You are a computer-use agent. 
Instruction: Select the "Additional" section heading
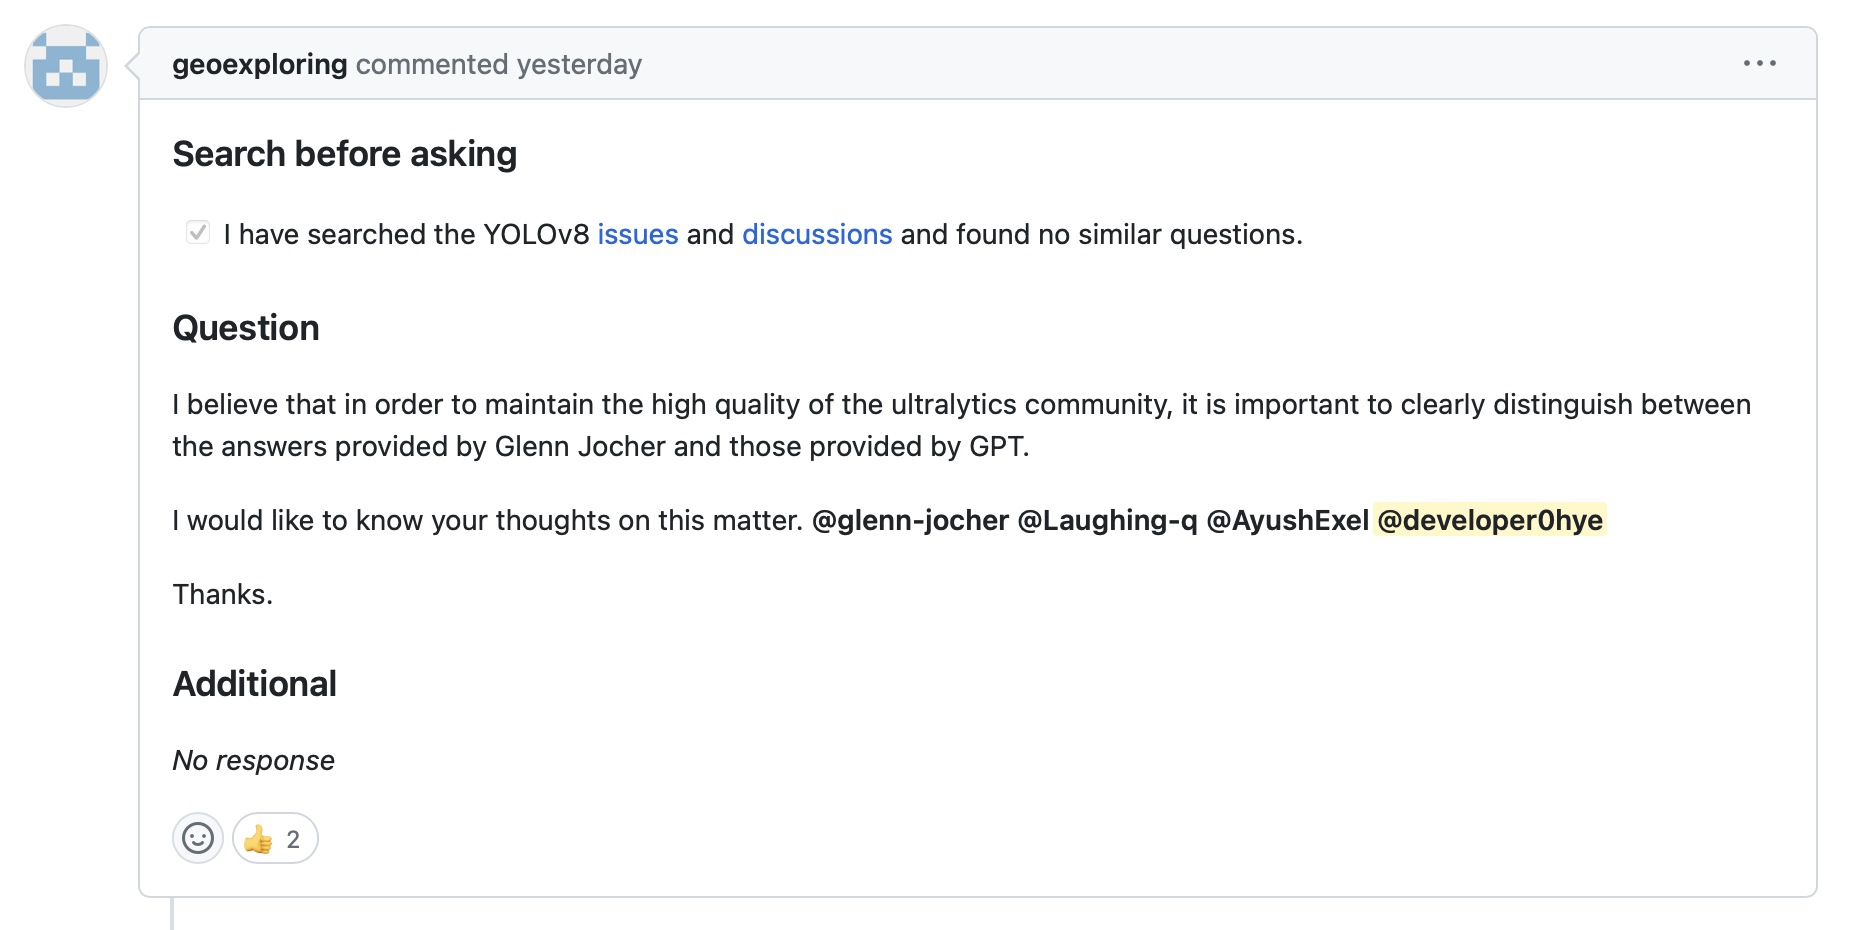pos(254,684)
